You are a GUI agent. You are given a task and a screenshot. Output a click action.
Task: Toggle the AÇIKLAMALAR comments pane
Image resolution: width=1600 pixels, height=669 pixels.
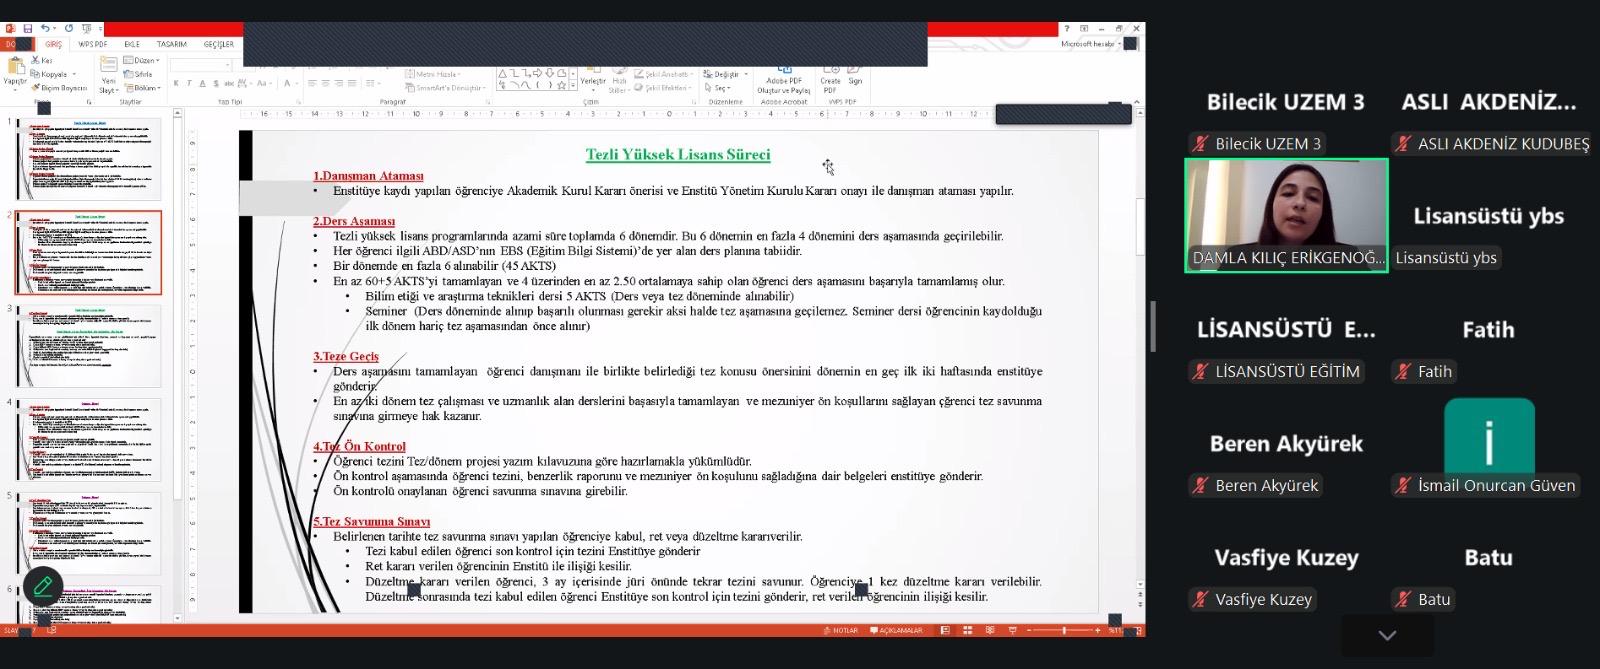pyautogui.click(x=896, y=630)
